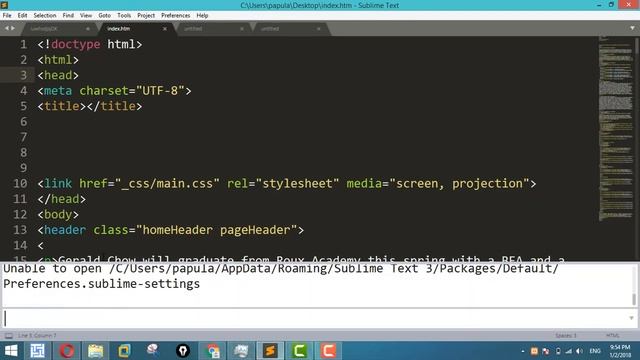The height and width of the screenshot is (360, 640).
Task: Toggle the console panel switcher icon
Action: [x=9, y=336]
